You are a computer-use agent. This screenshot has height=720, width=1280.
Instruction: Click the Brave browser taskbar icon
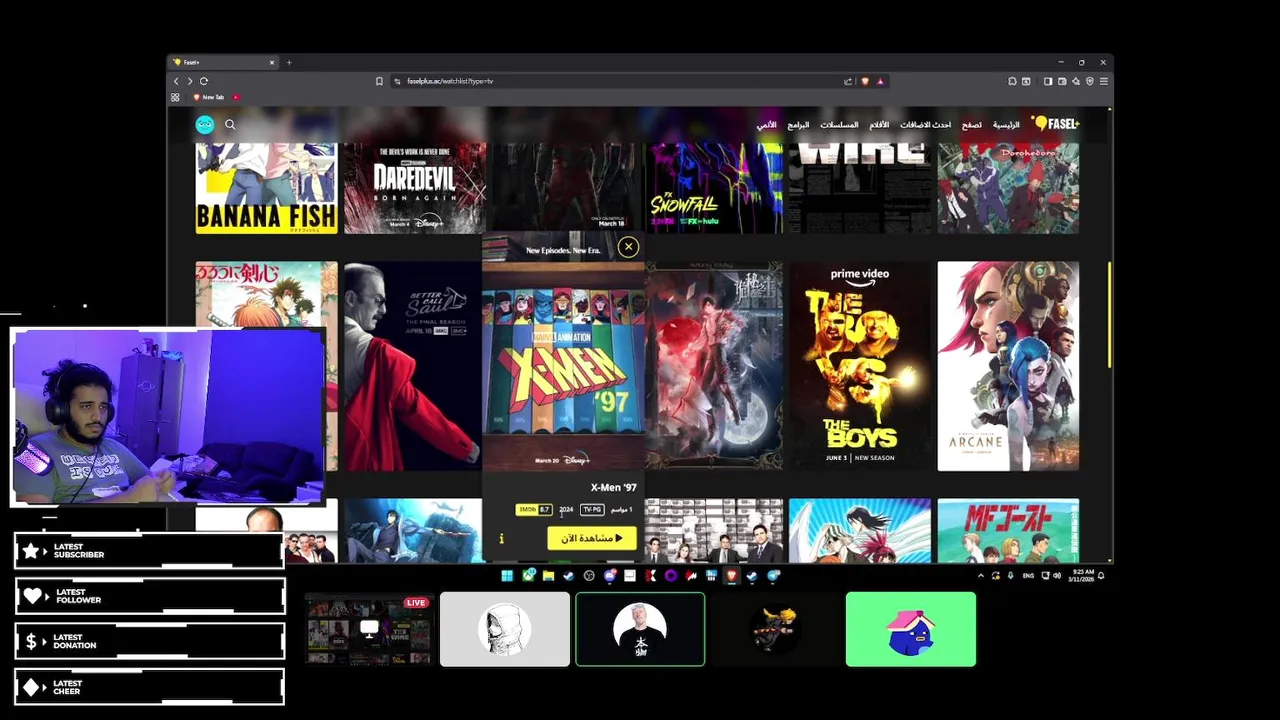[x=731, y=575]
